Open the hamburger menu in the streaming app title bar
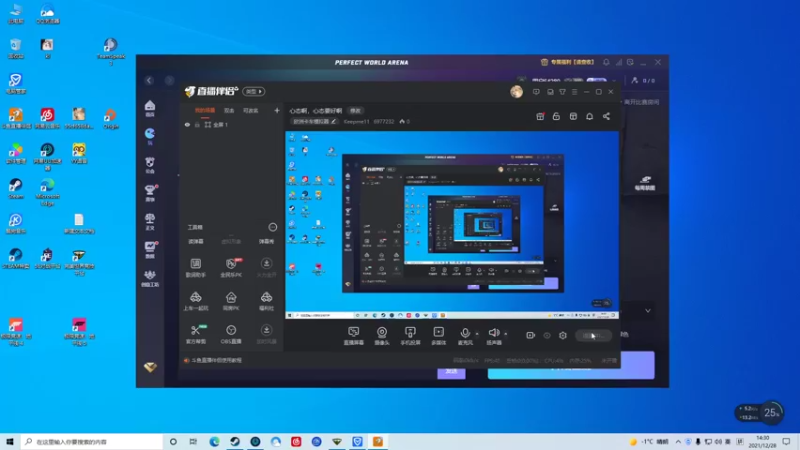800x450 pixels. coord(574,92)
